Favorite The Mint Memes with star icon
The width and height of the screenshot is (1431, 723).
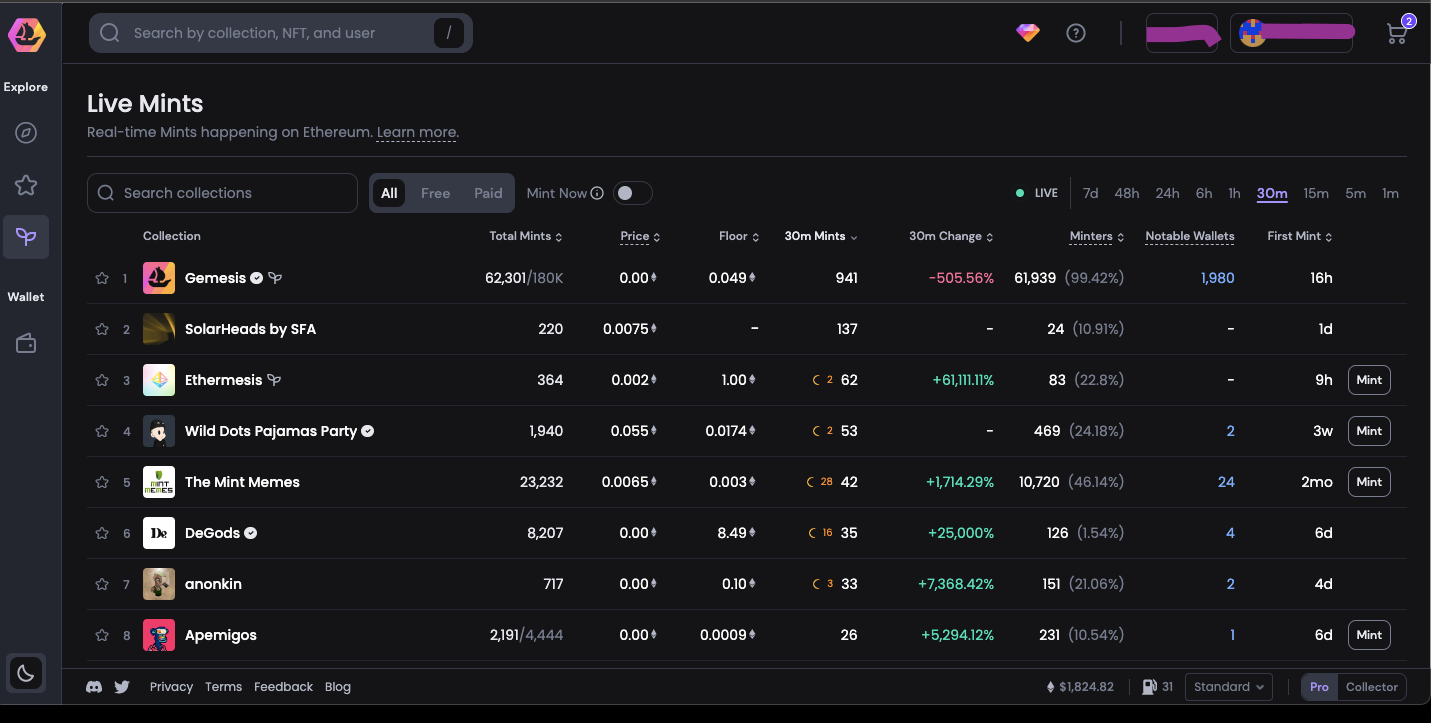[101, 482]
